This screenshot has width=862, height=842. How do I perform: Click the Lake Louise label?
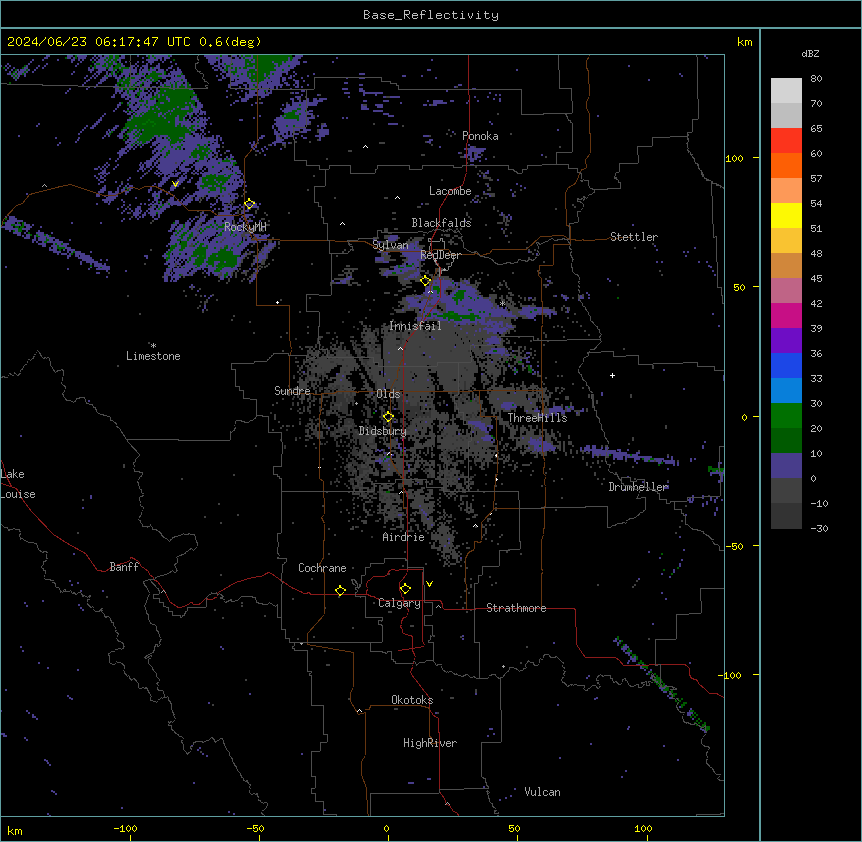[18, 484]
